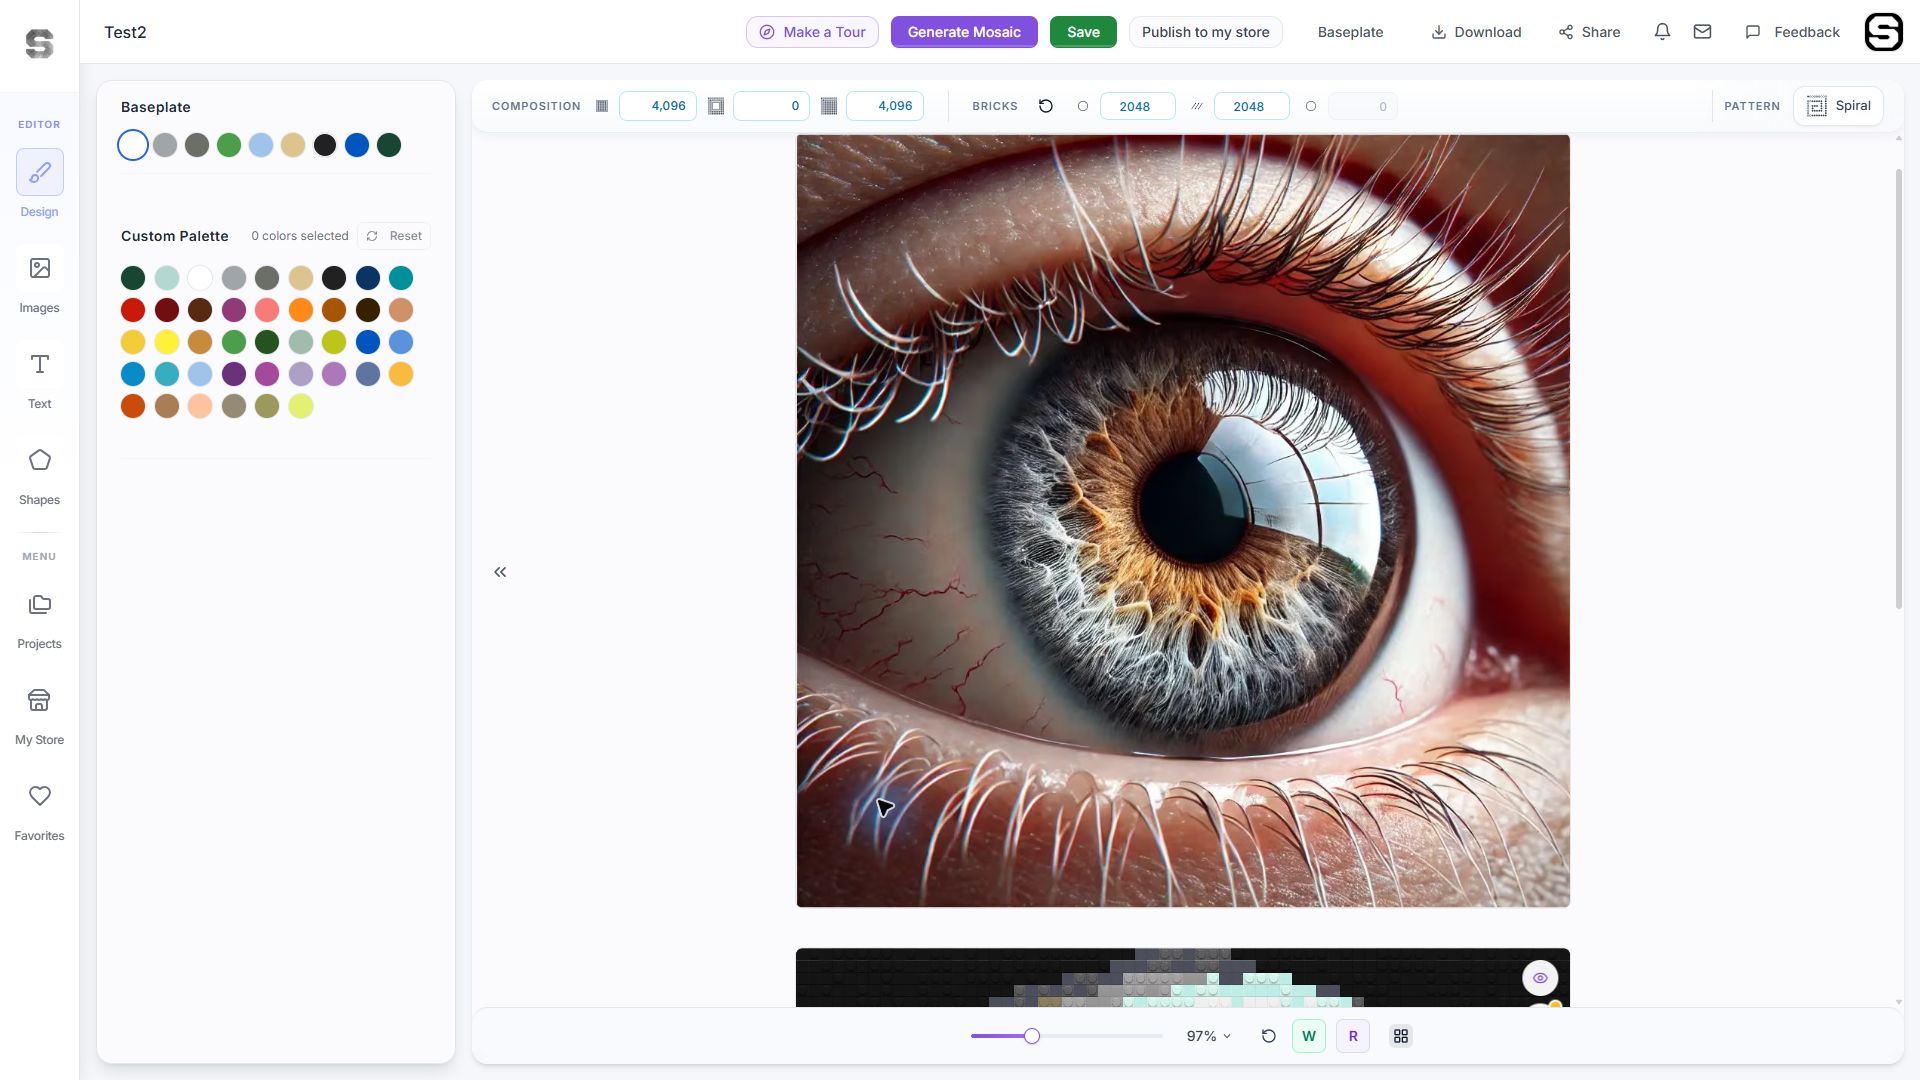Image resolution: width=1920 pixels, height=1080 pixels.
Task: Reset the custom palette
Action: (x=394, y=236)
